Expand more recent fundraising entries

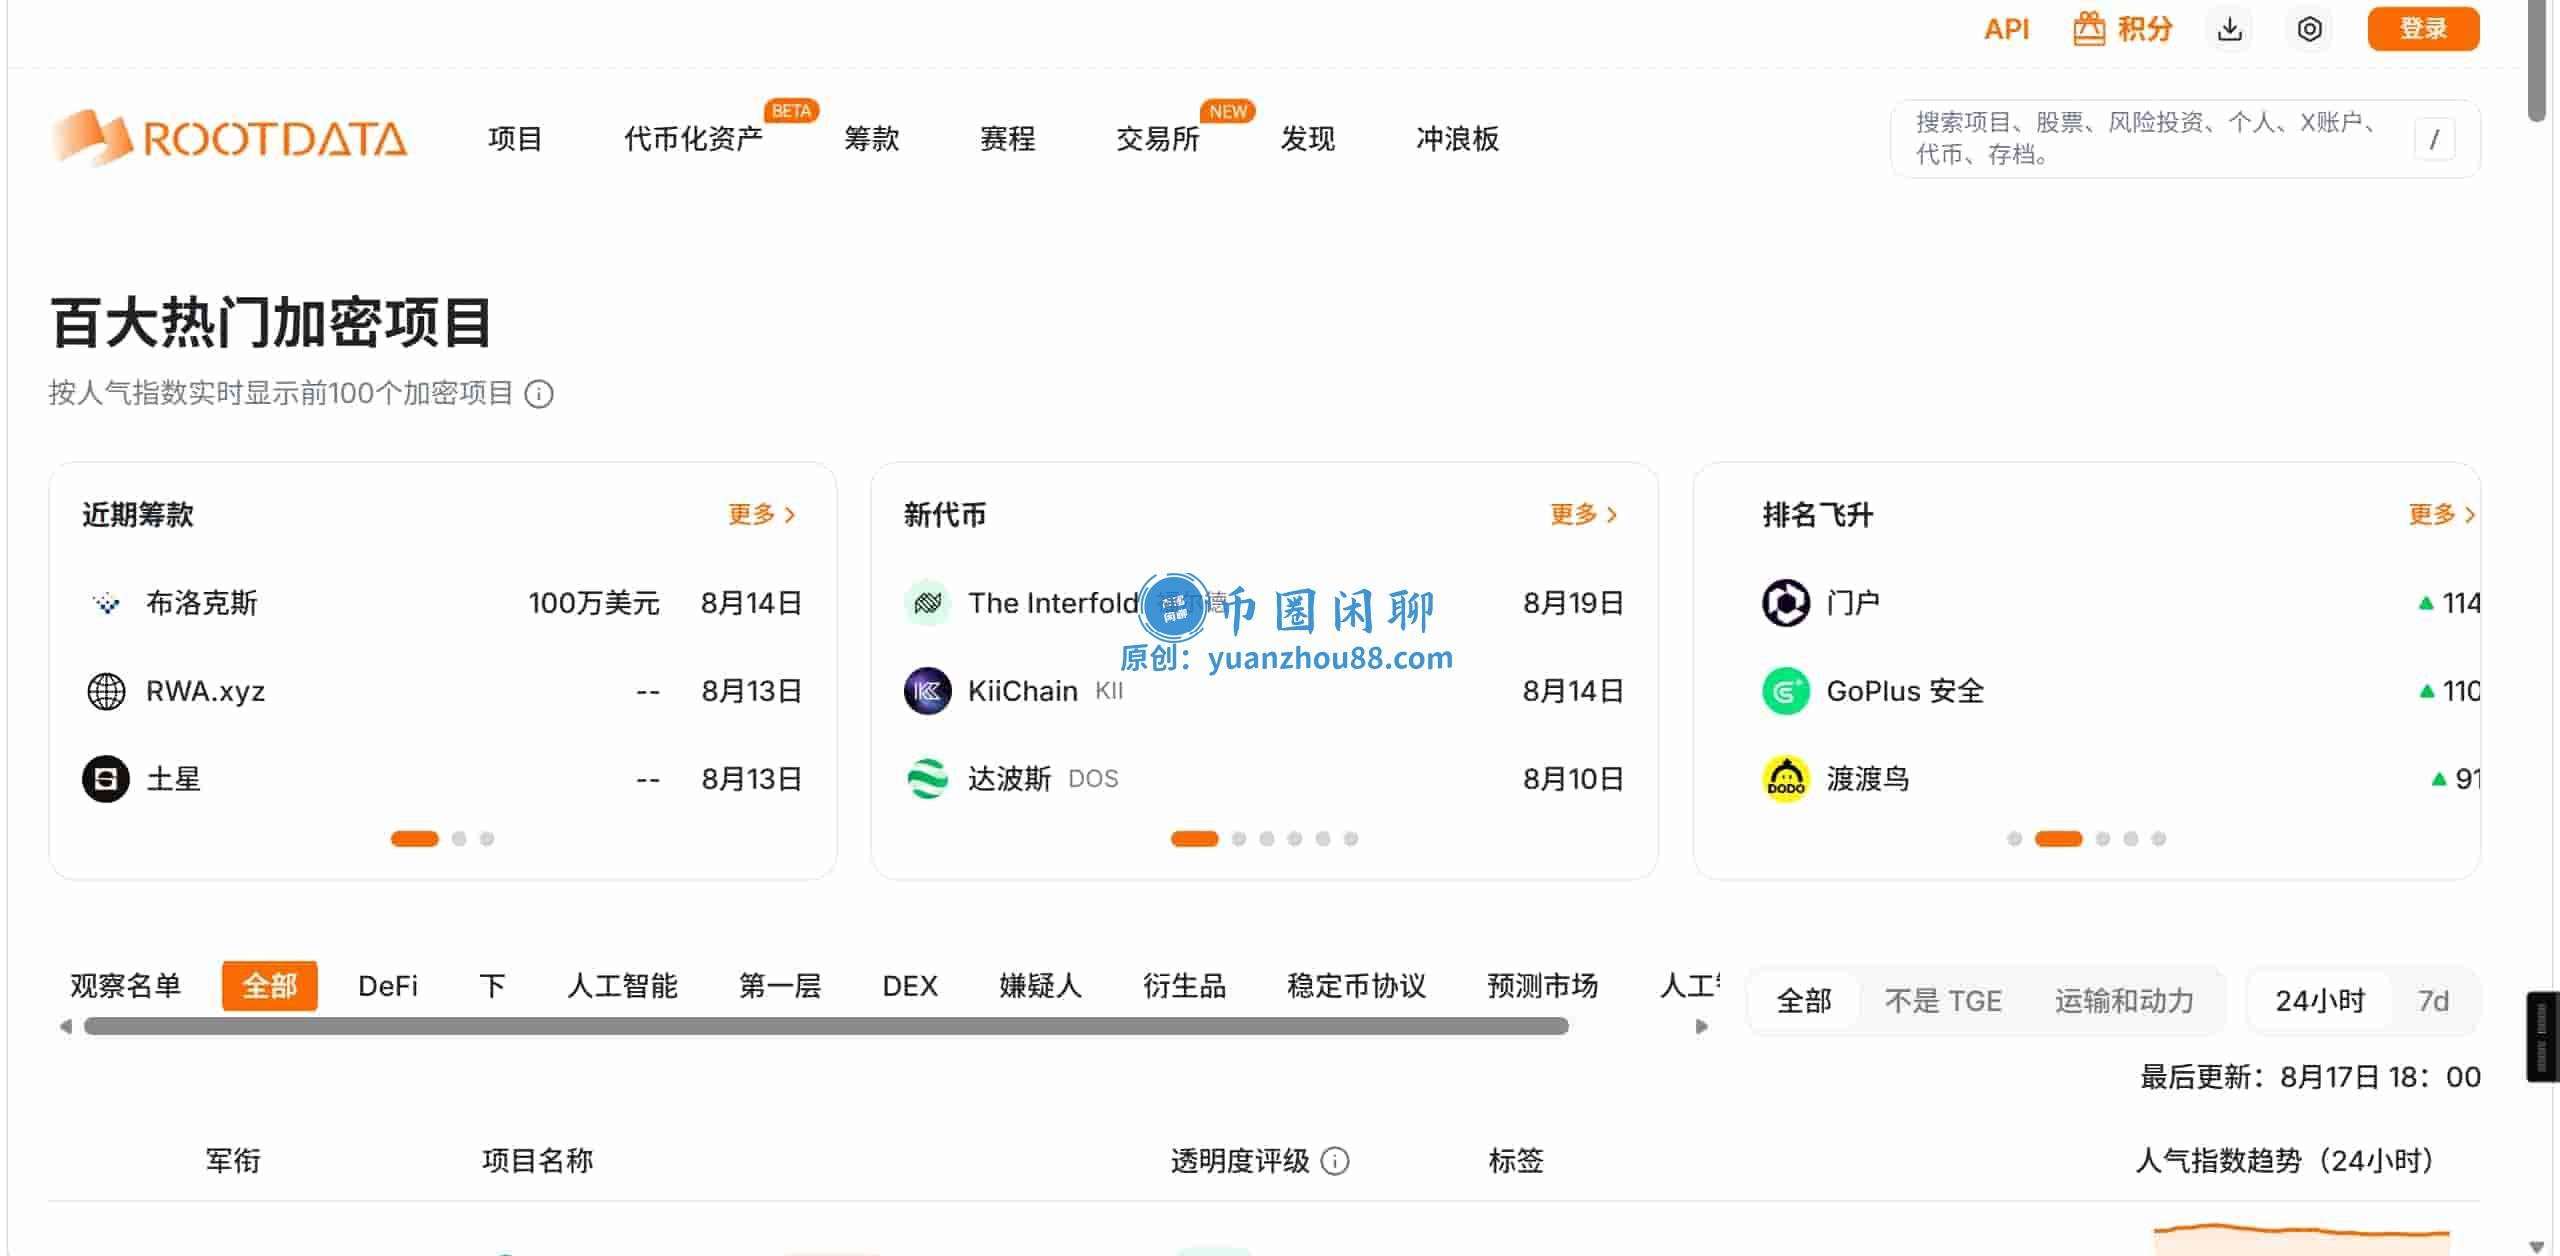(762, 515)
